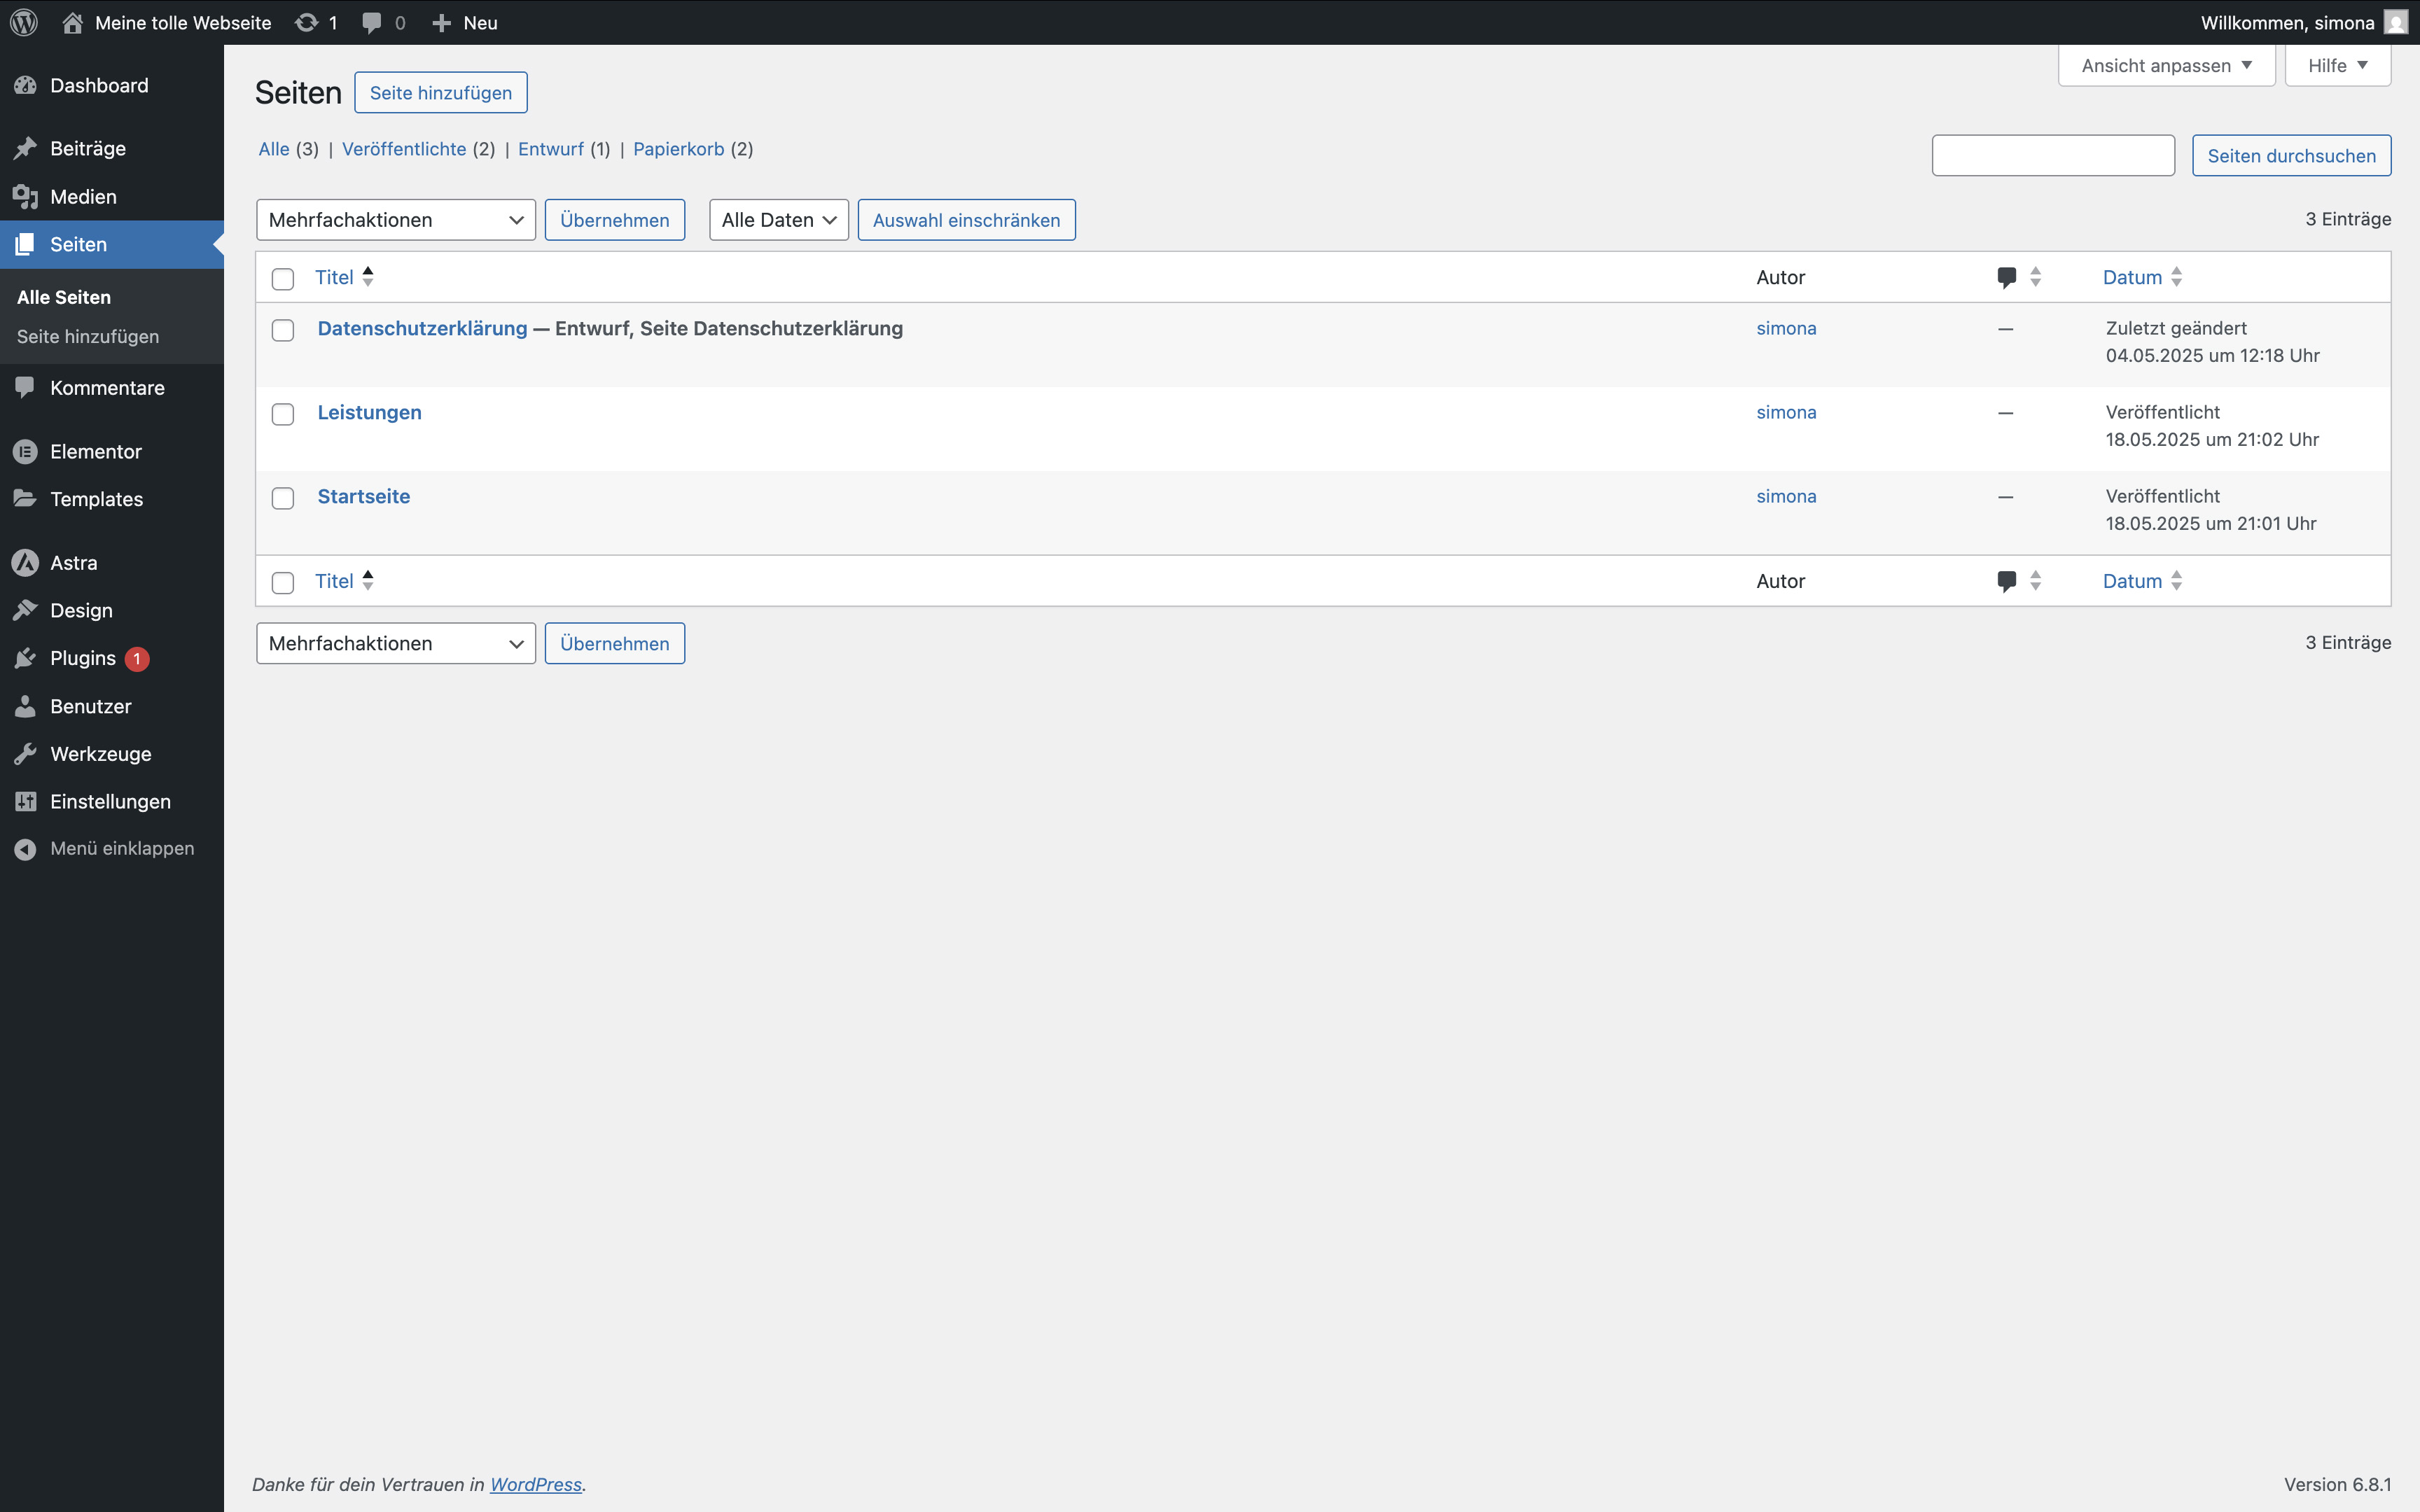Open the updates icon in admin bar
Image resolution: width=2420 pixels, height=1512 pixels.
tap(307, 22)
